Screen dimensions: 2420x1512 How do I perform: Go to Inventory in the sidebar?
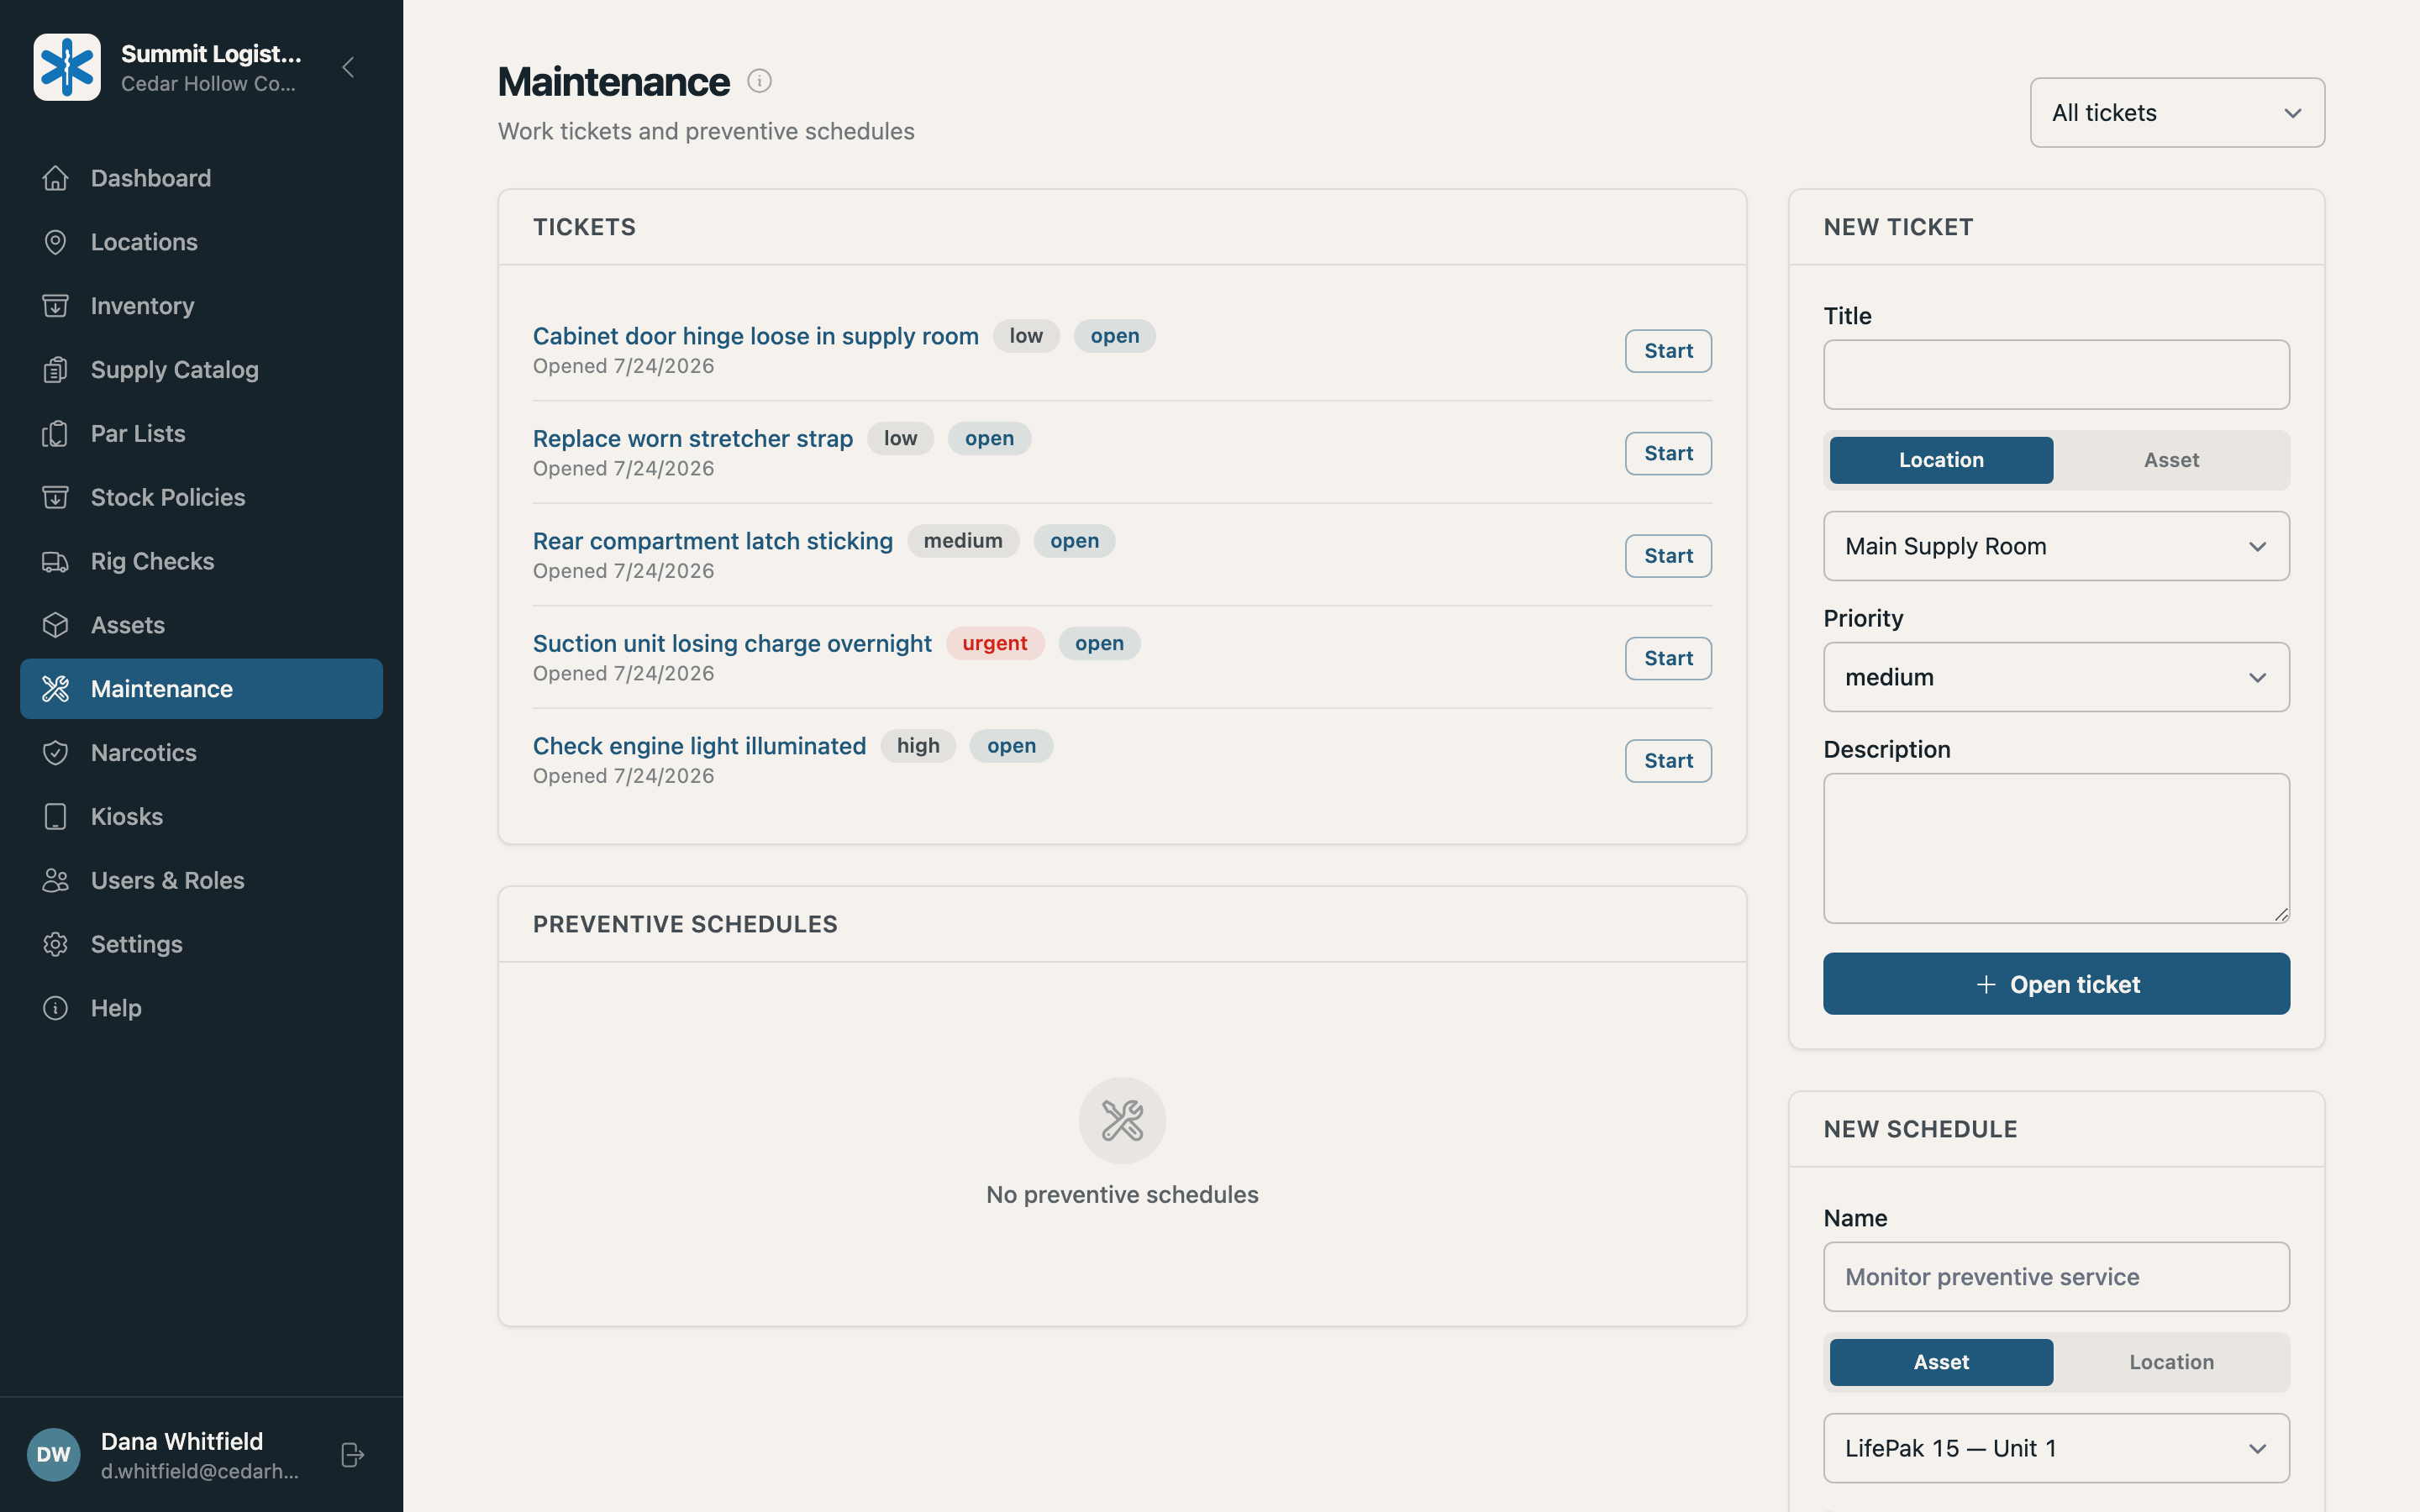click(x=201, y=306)
